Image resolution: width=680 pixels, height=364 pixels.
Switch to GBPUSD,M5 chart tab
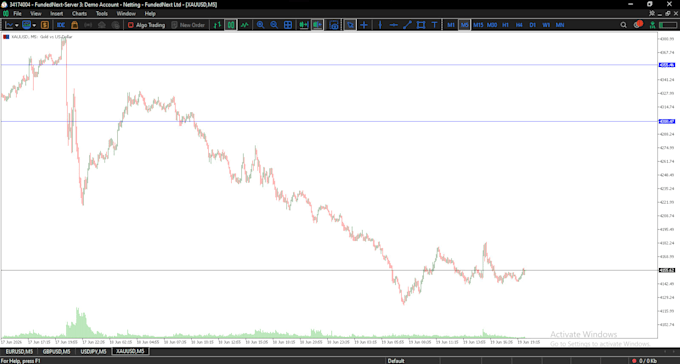56,351
